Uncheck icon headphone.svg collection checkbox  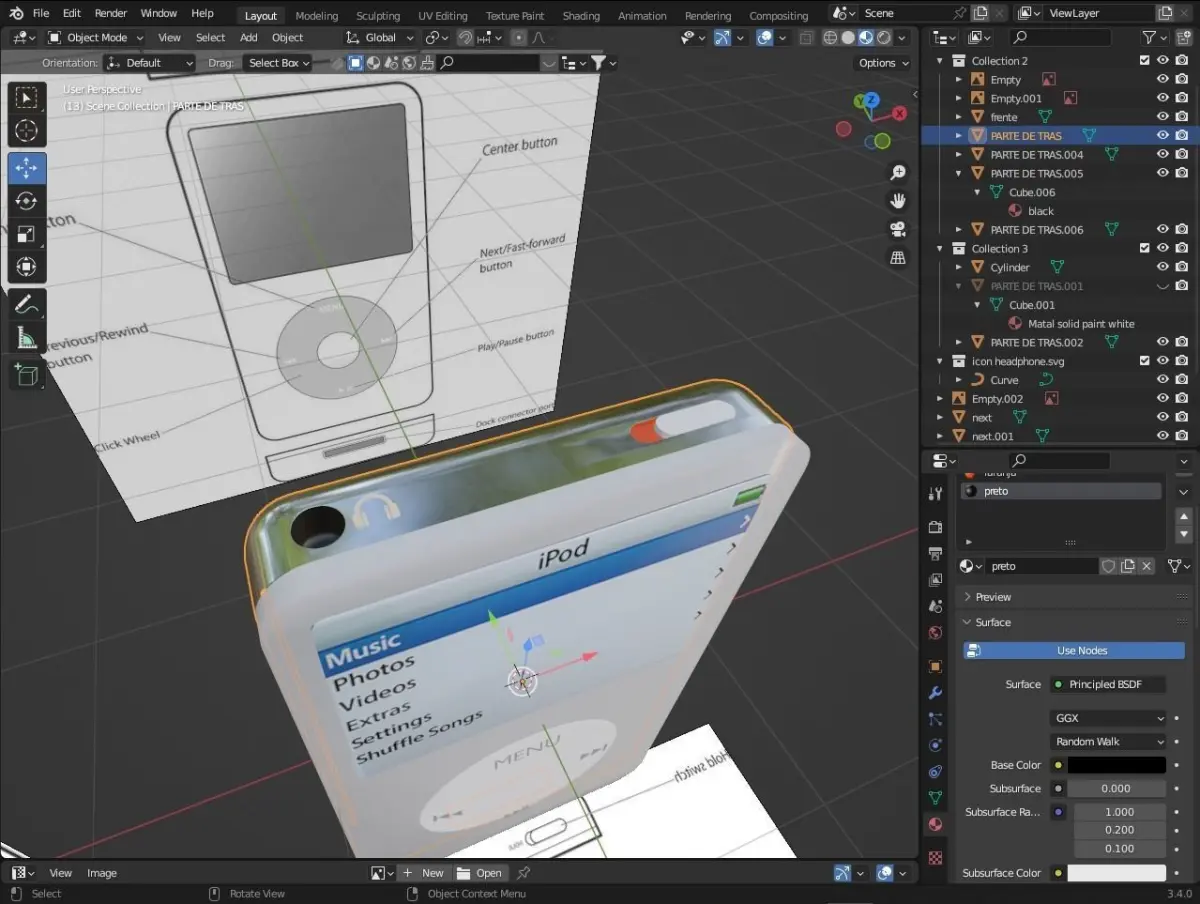point(1145,361)
